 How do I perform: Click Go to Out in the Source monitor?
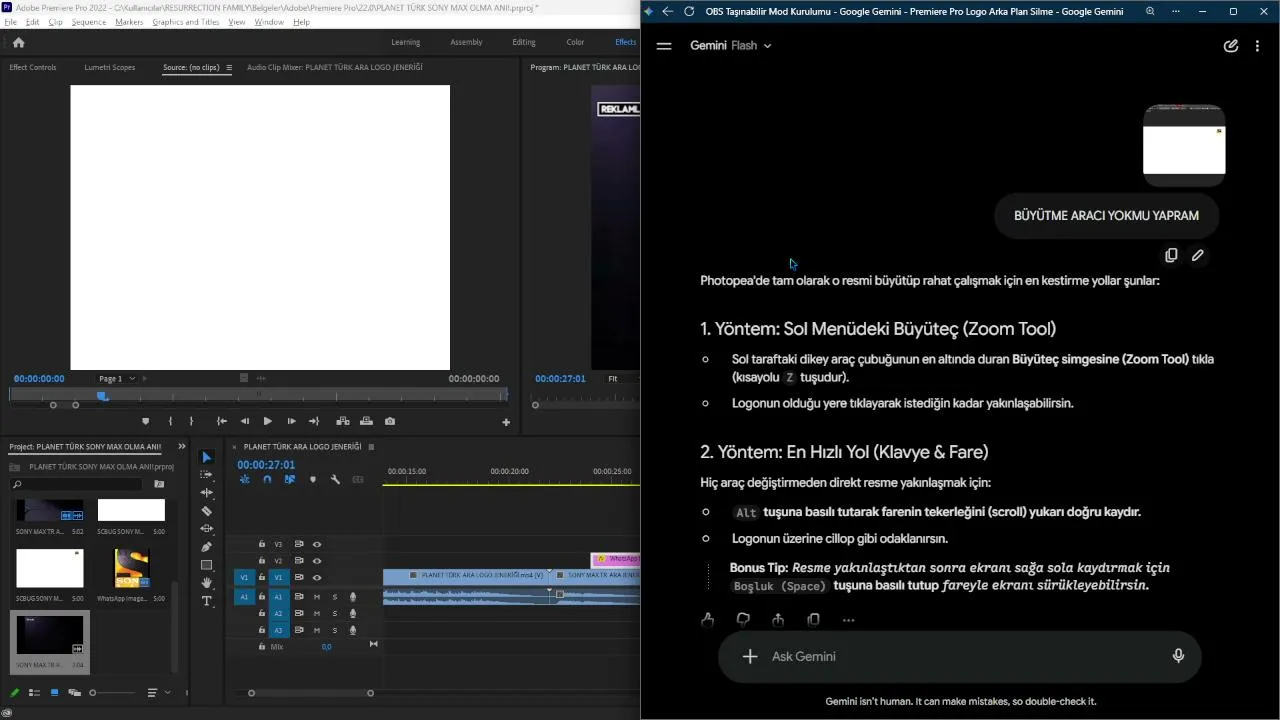314,422
